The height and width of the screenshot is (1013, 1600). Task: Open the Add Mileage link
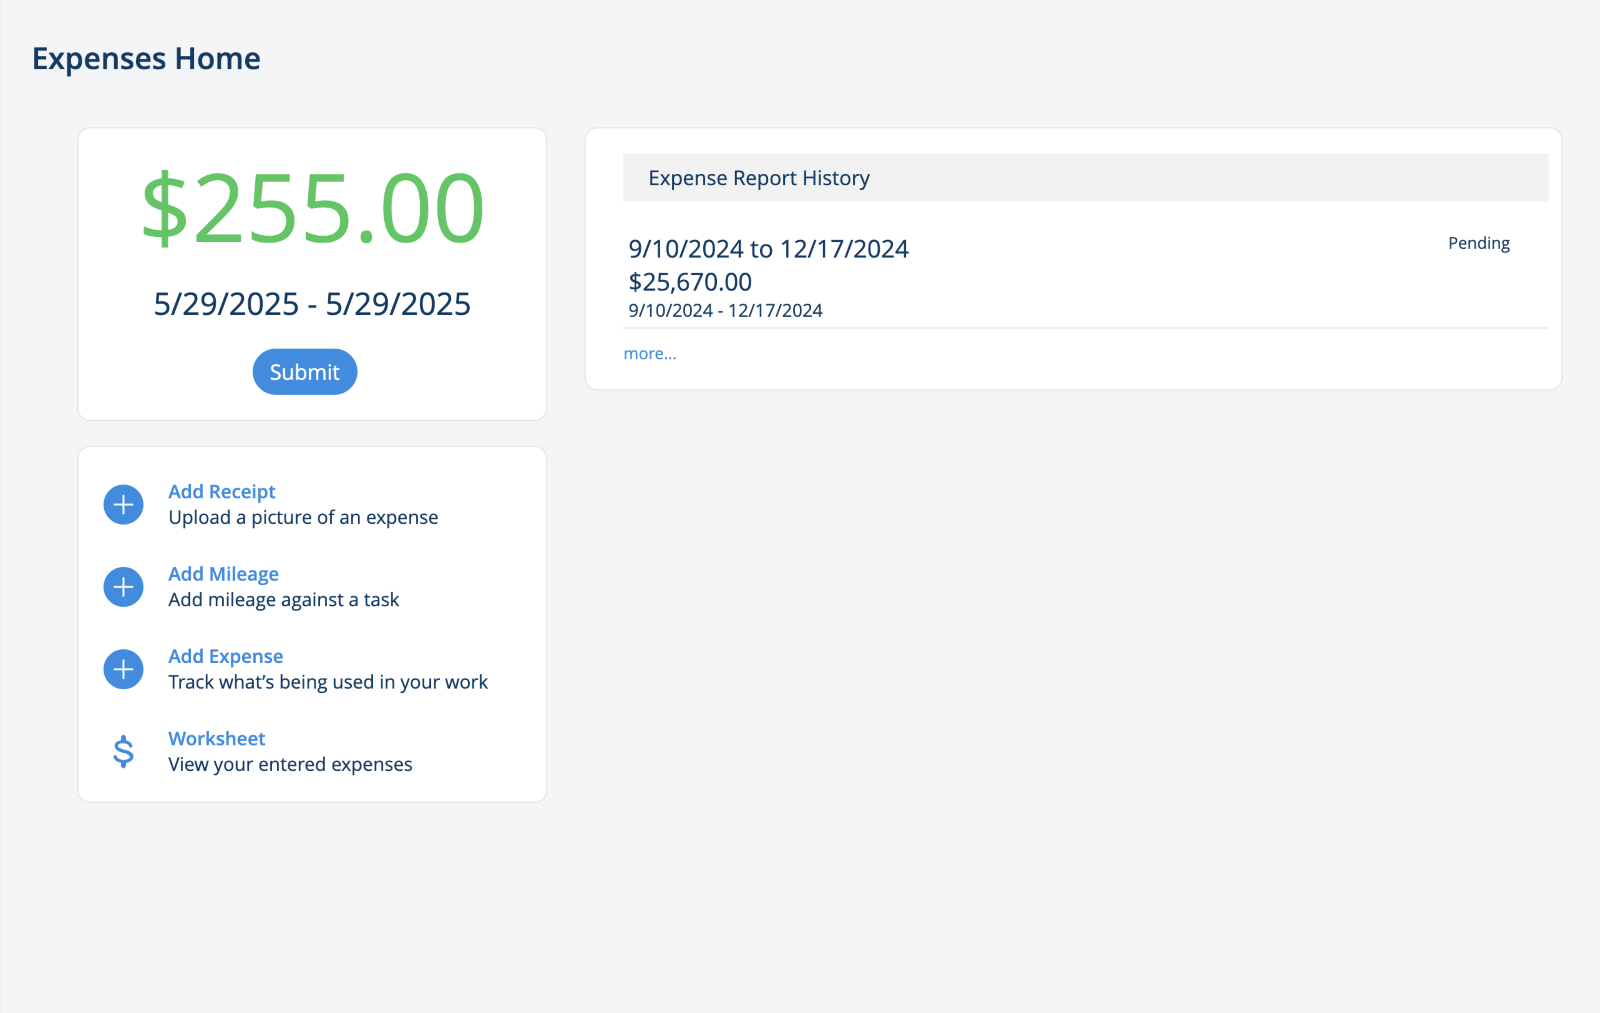pyautogui.click(x=223, y=574)
